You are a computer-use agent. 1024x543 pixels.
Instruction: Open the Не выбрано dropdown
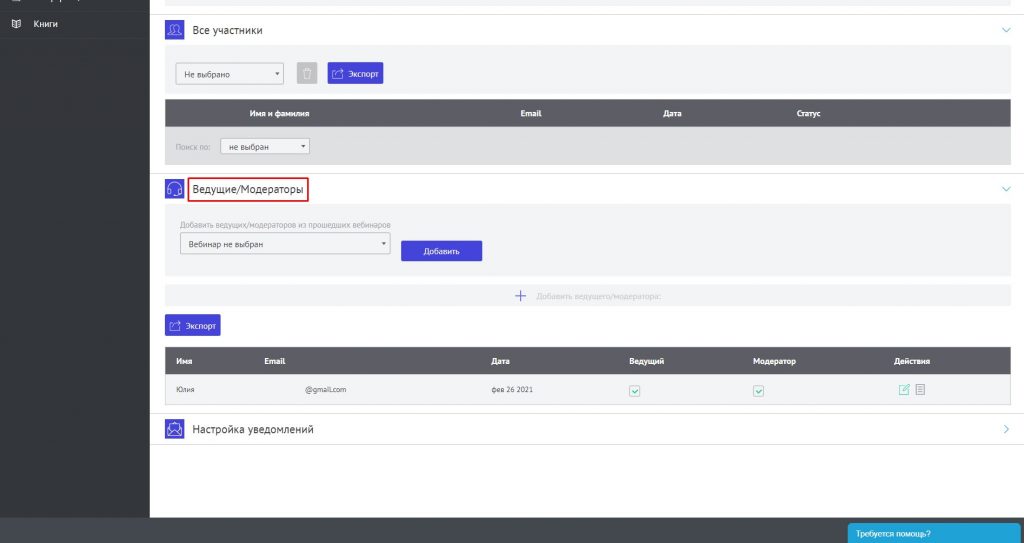click(229, 74)
